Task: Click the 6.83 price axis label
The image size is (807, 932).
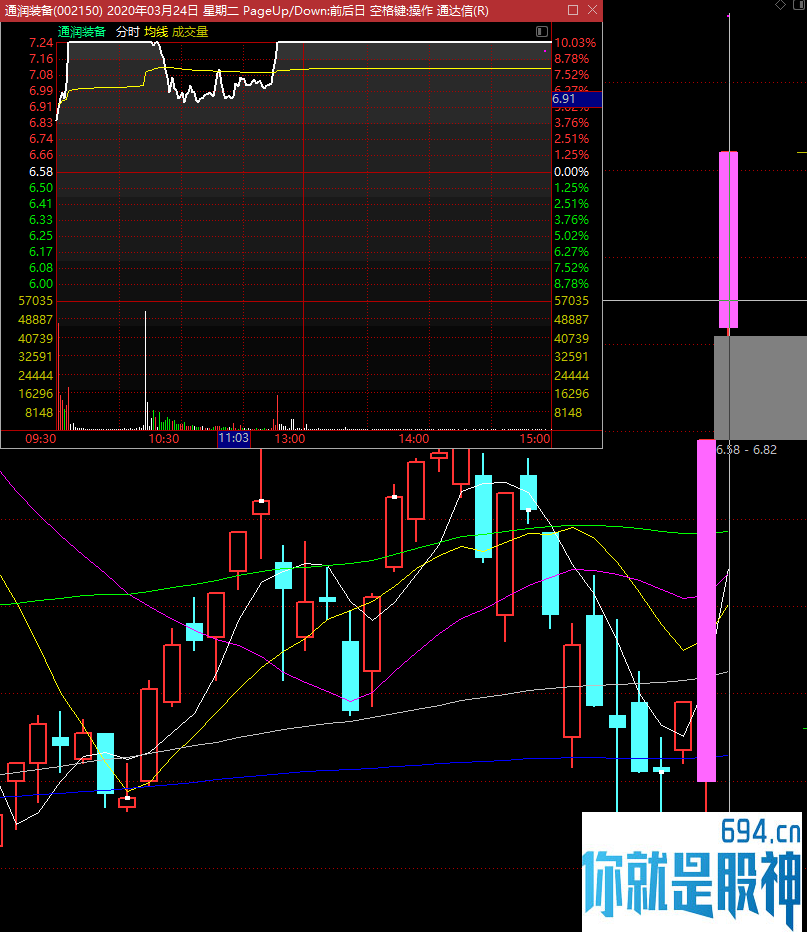Action: point(41,123)
